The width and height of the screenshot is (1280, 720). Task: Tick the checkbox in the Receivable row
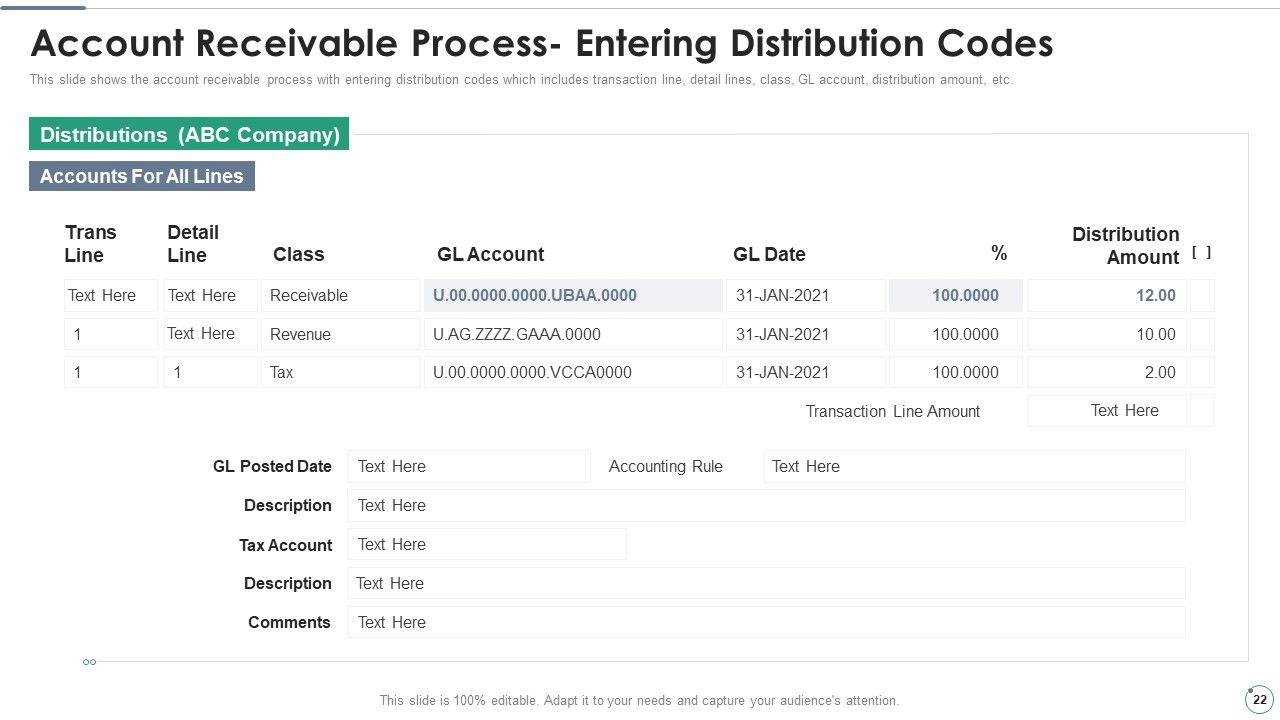click(x=1202, y=296)
